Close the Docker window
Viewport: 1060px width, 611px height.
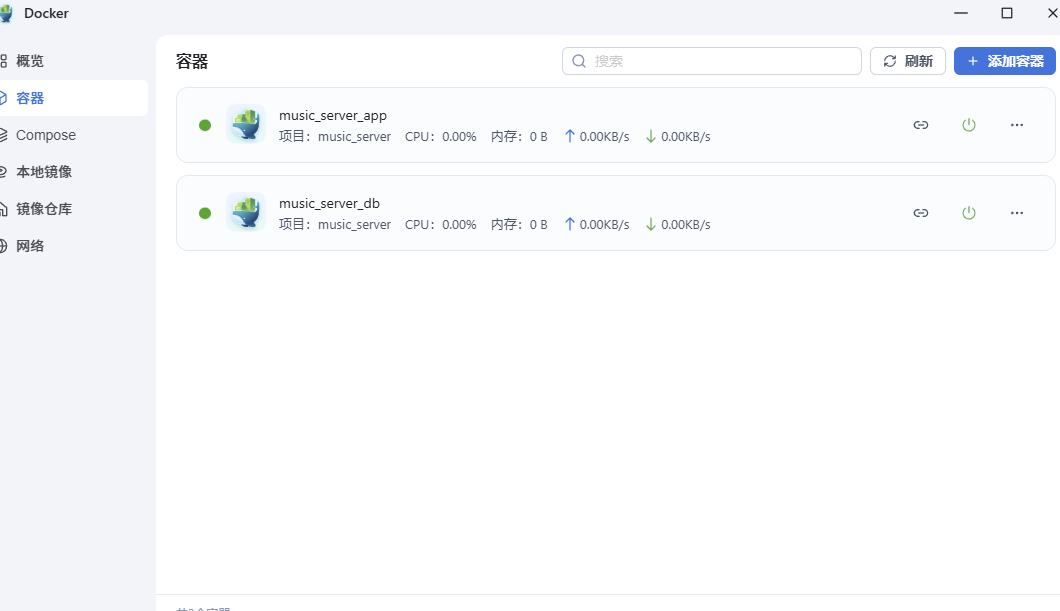pyautogui.click(x=1052, y=13)
